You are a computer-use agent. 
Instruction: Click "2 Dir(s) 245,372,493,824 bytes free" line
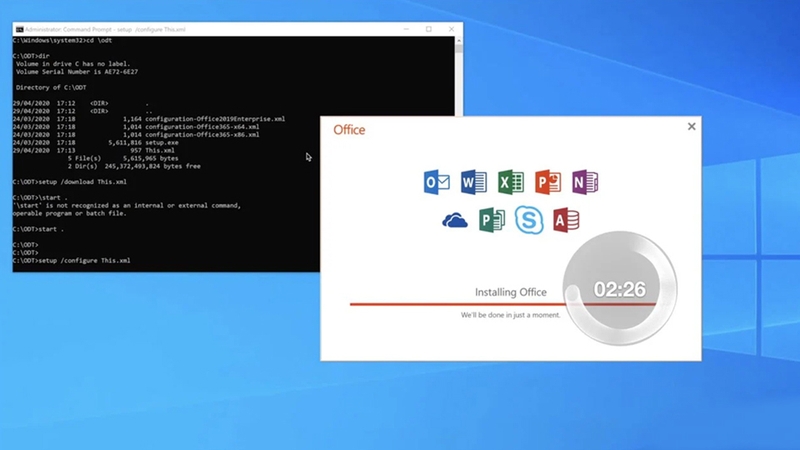[x=134, y=166]
